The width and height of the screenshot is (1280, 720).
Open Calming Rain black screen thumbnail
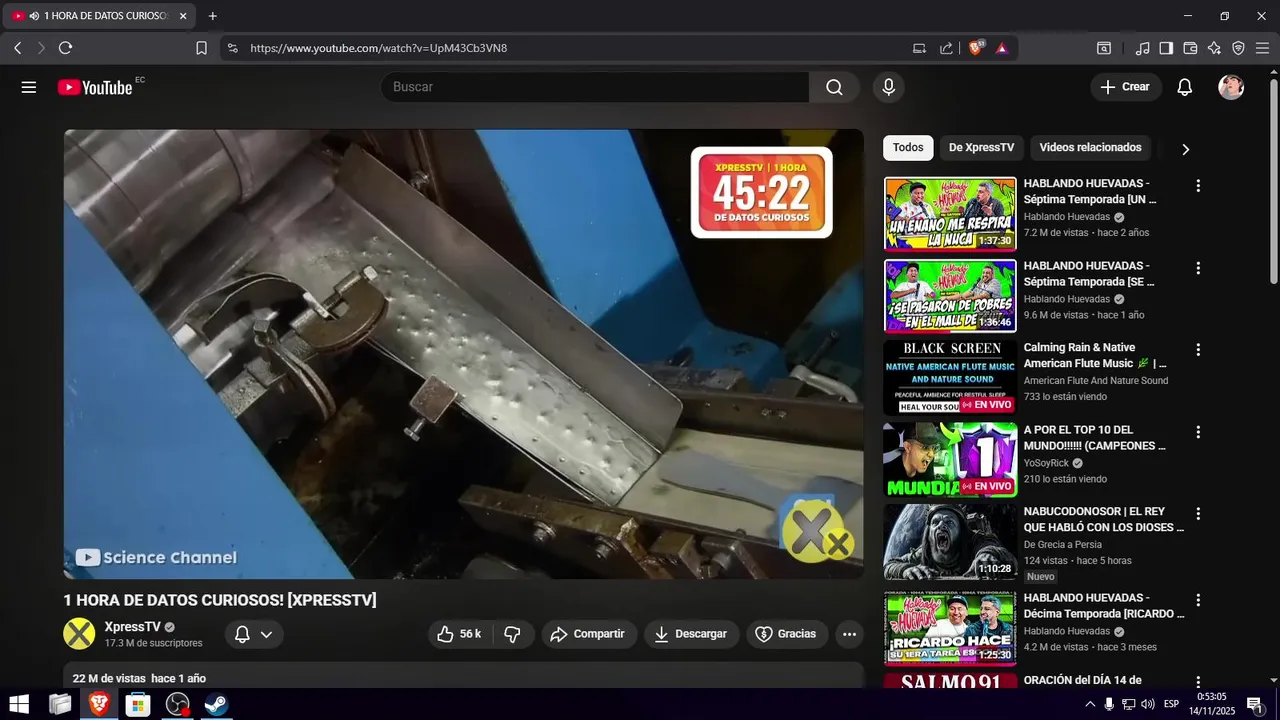[x=950, y=378]
